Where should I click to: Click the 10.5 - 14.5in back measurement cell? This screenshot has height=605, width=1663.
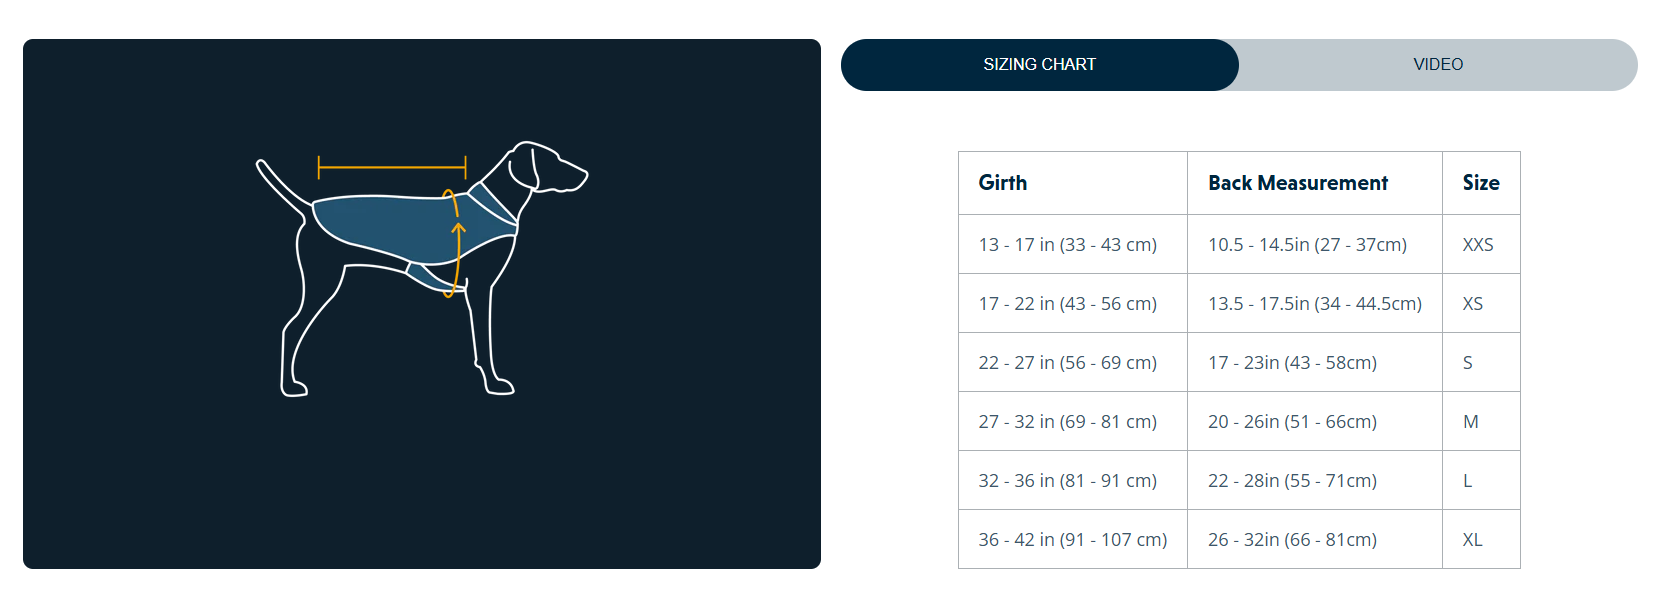pos(1307,245)
